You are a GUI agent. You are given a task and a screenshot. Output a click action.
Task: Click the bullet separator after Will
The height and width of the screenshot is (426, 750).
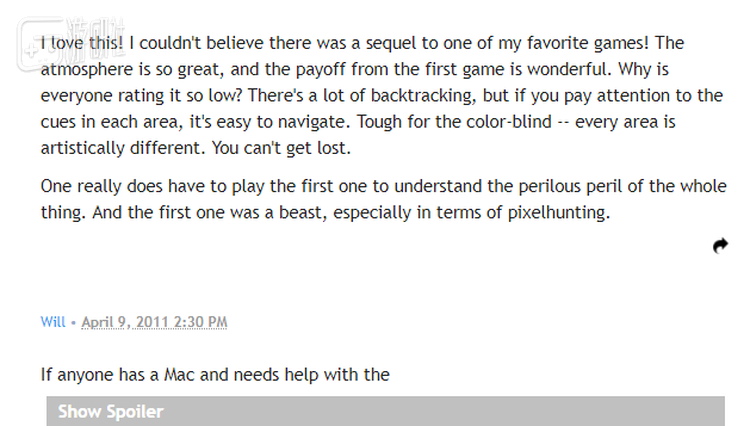tap(73, 321)
